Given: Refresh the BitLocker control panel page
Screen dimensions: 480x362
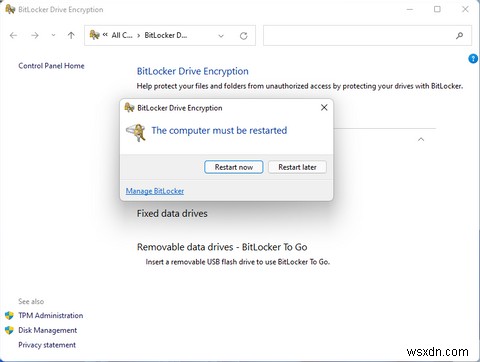Looking at the screenshot, I should (x=244, y=36).
